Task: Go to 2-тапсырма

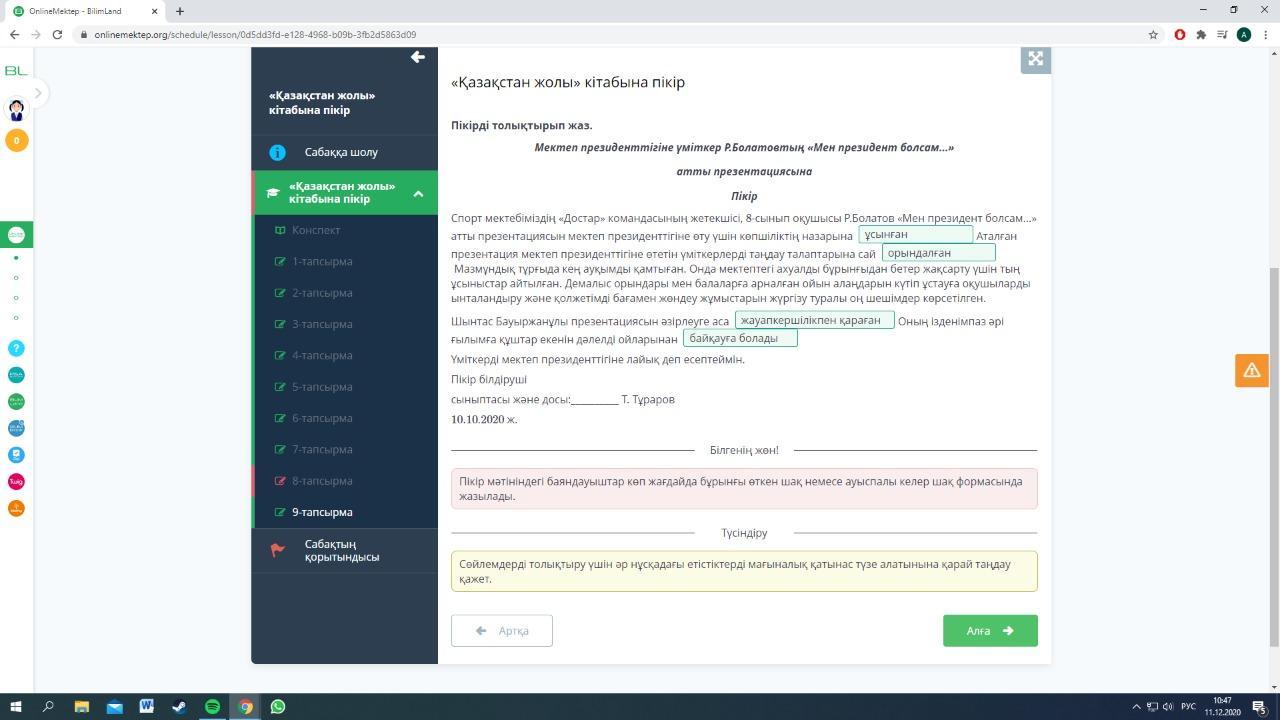Action: click(x=345, y=293)
